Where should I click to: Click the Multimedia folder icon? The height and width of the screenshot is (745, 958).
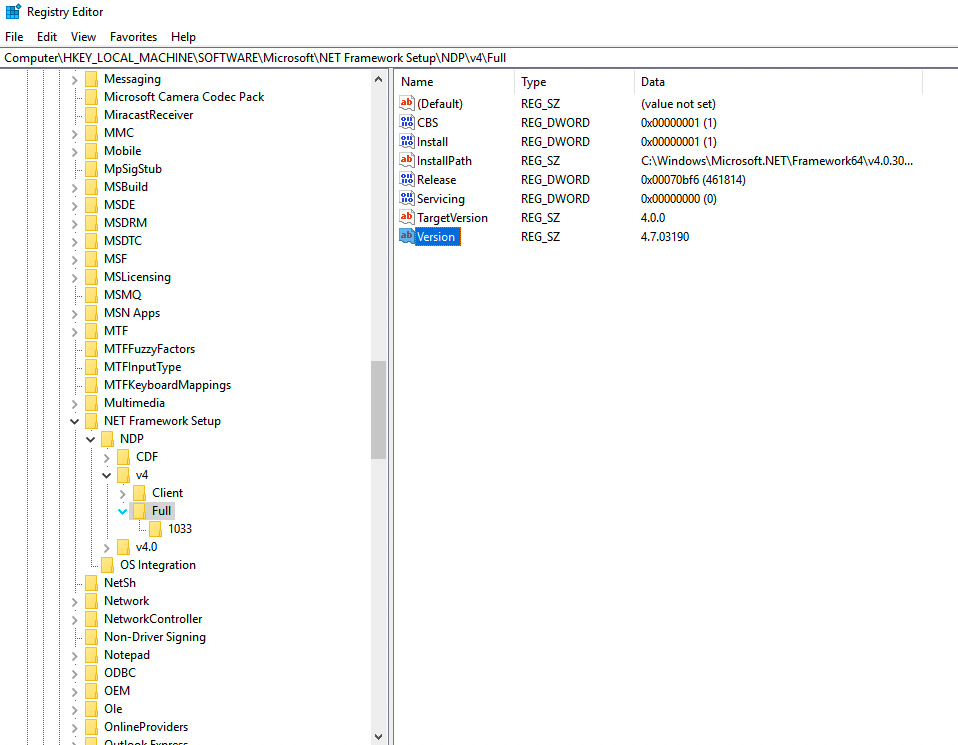click(x=92, y=403)
